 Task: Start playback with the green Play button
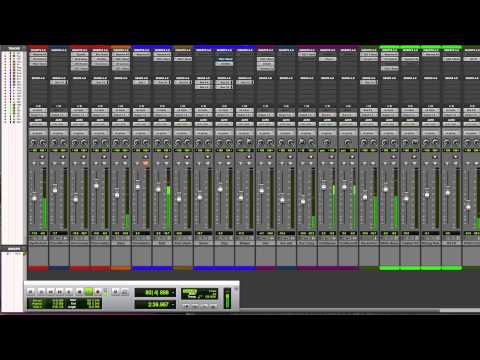(88, 292)
